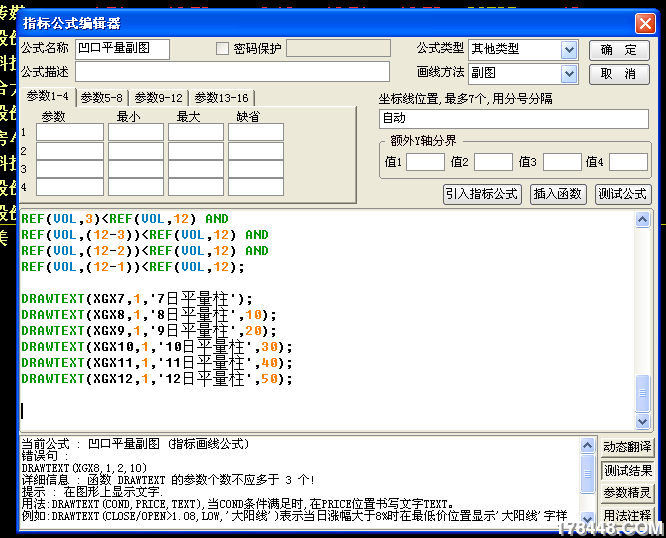Click the REF(VOL,3) code line
666x538 pixels.
125,219
